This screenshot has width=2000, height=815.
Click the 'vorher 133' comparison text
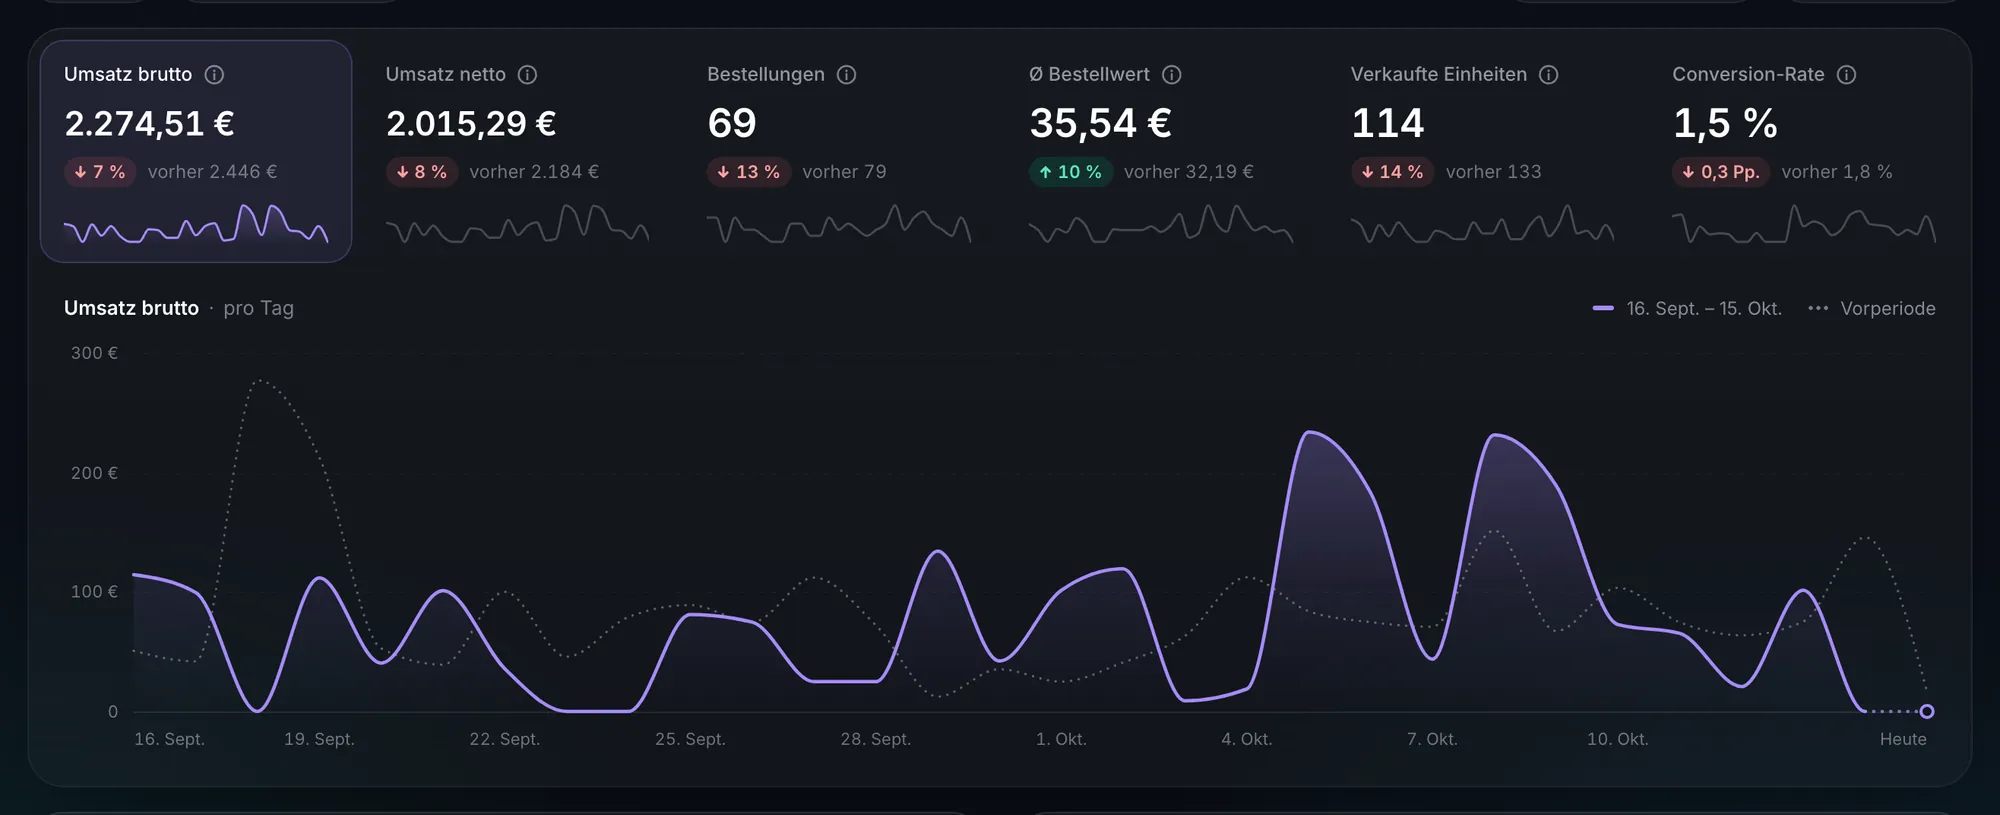1493,172
